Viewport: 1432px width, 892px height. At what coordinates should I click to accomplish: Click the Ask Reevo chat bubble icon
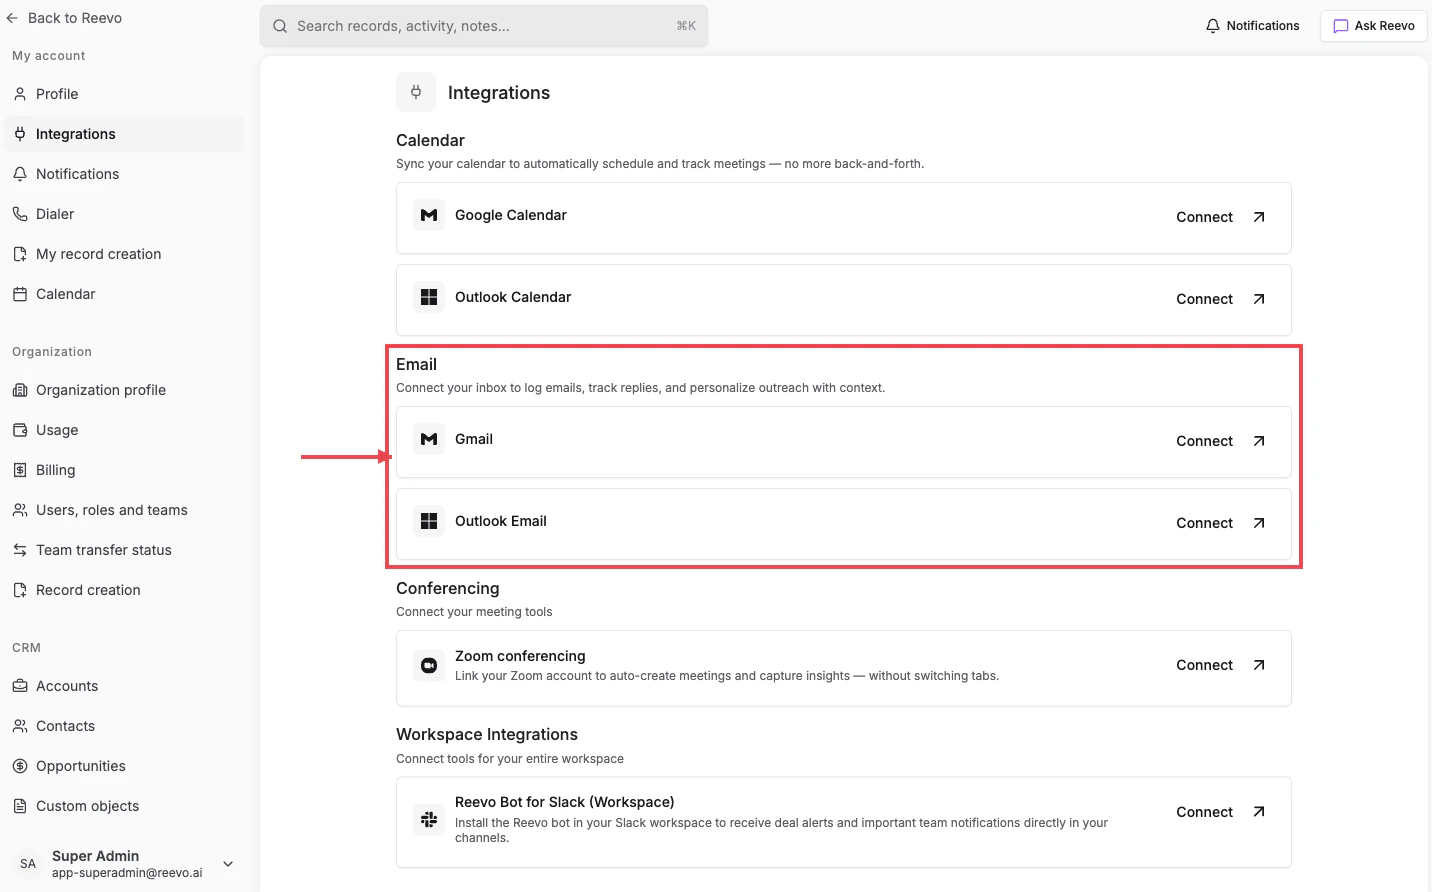[x=1341, y=26]
